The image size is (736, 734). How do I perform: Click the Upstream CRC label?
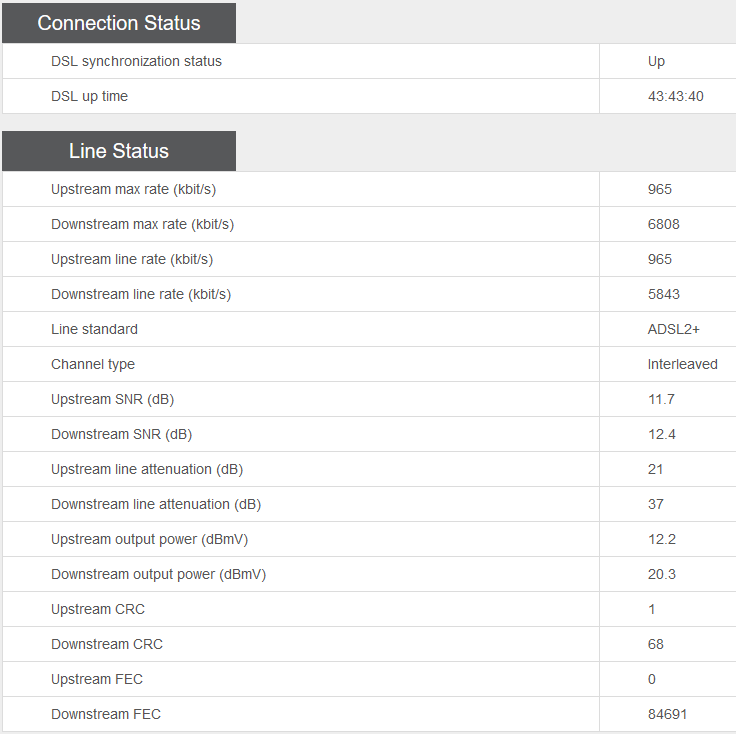pyautogui.click(x=98, y=609)
